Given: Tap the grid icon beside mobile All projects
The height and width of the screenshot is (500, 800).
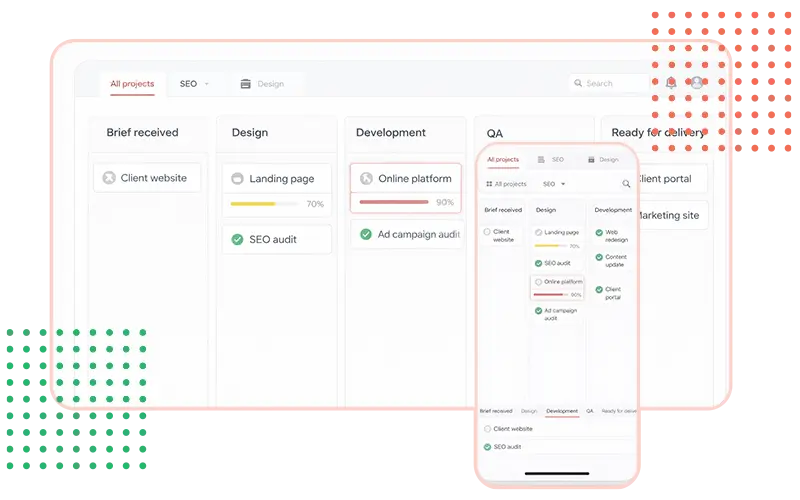Looking at the screenshot, I should [488, 184].
